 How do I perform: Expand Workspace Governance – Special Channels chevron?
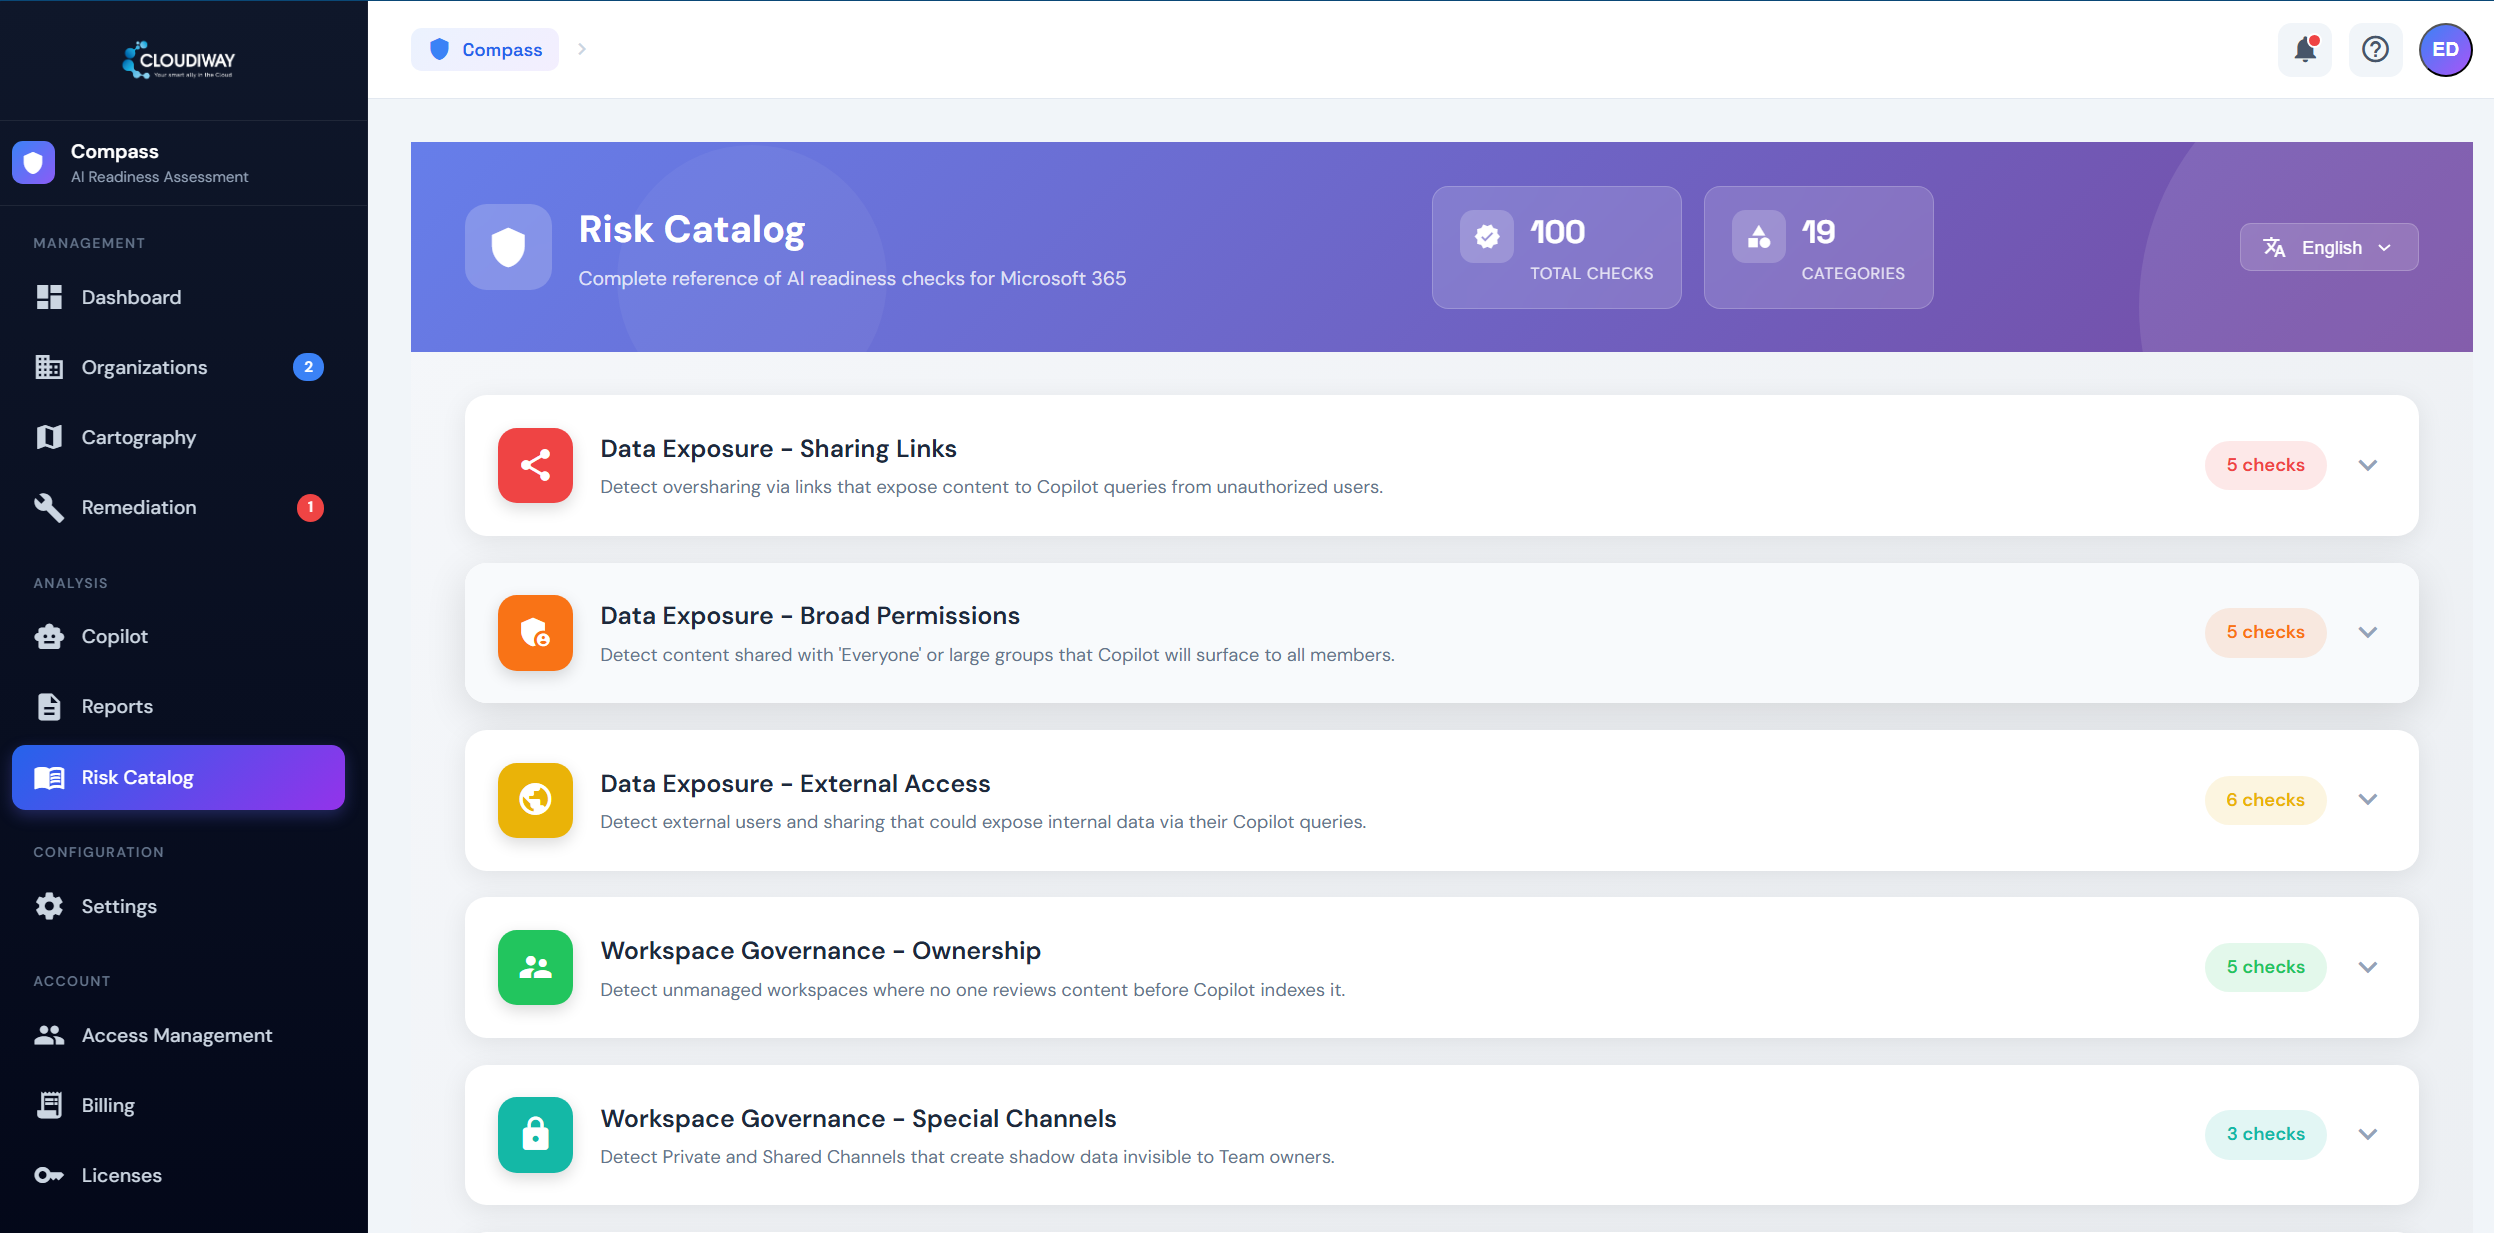[2368, 1134]
